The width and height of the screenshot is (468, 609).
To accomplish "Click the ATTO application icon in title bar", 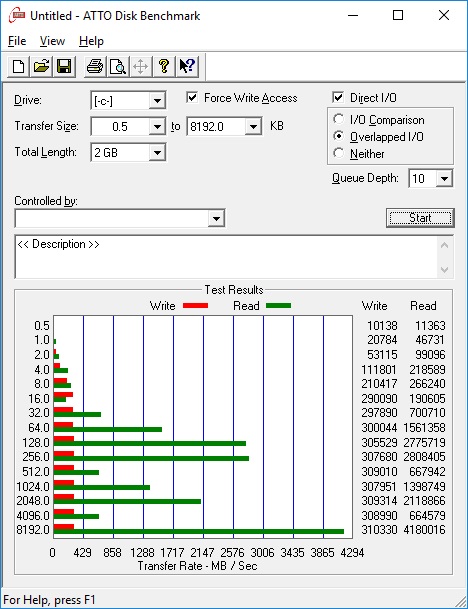I will (17, 16).
